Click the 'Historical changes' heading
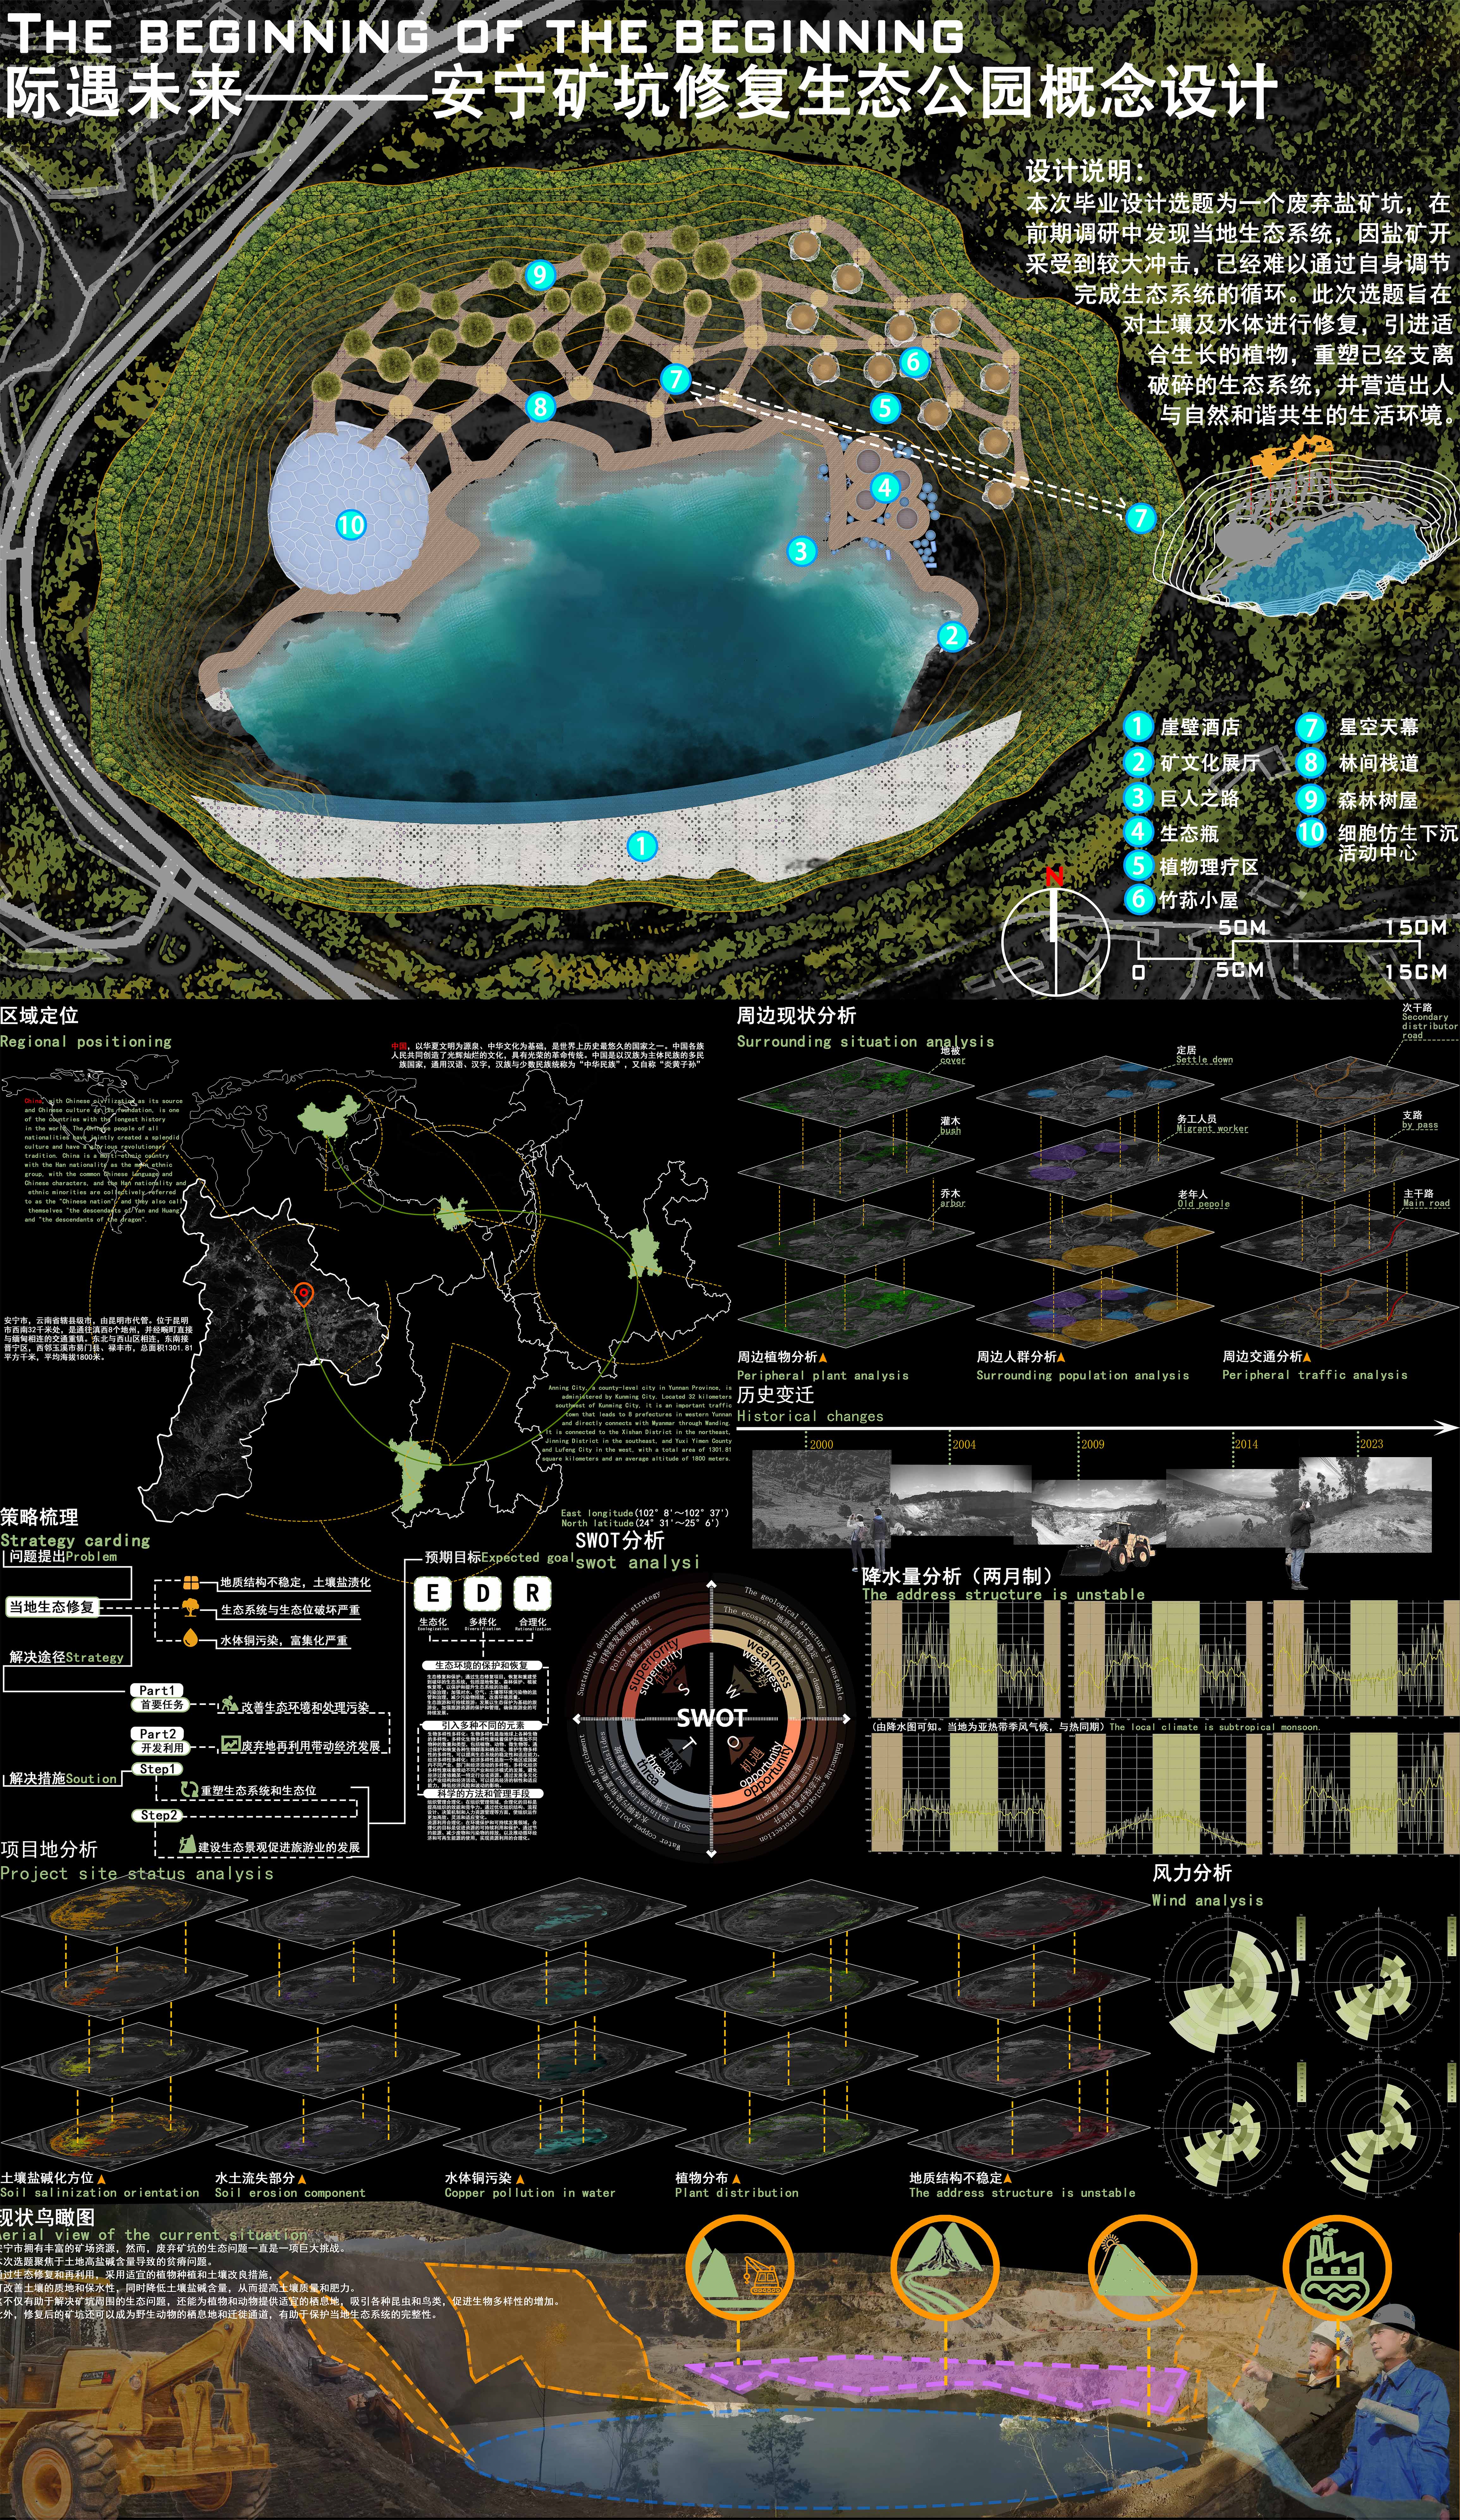The width and height of the screenshot is (1460, 2520). 810,1416
